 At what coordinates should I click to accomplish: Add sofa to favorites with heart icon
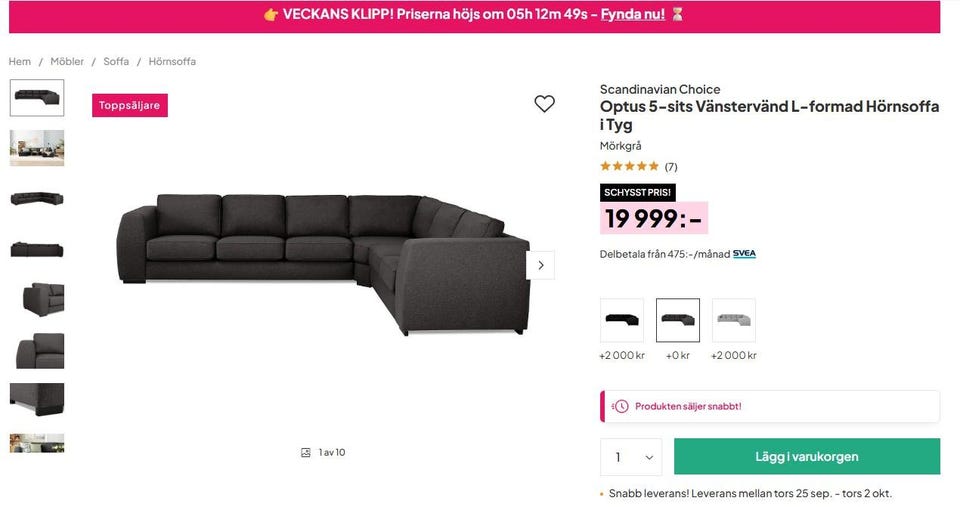[x=544, y=103]
